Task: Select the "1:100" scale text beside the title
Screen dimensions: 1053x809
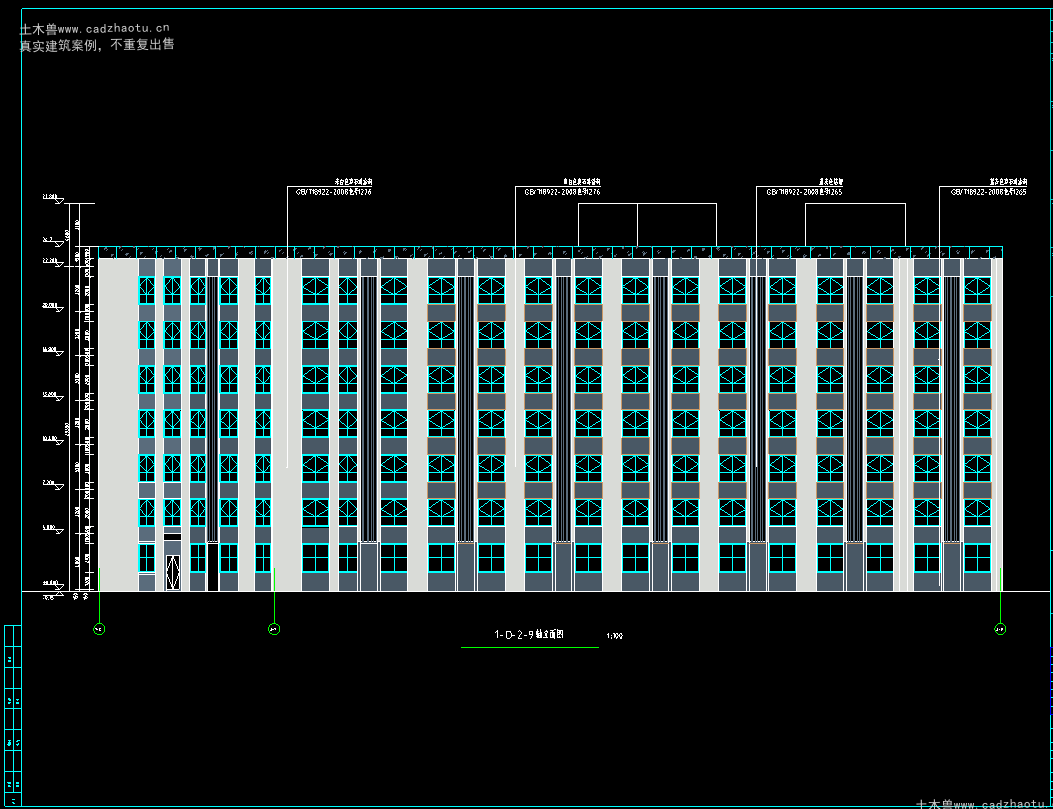Action: (x=614, y=636)
